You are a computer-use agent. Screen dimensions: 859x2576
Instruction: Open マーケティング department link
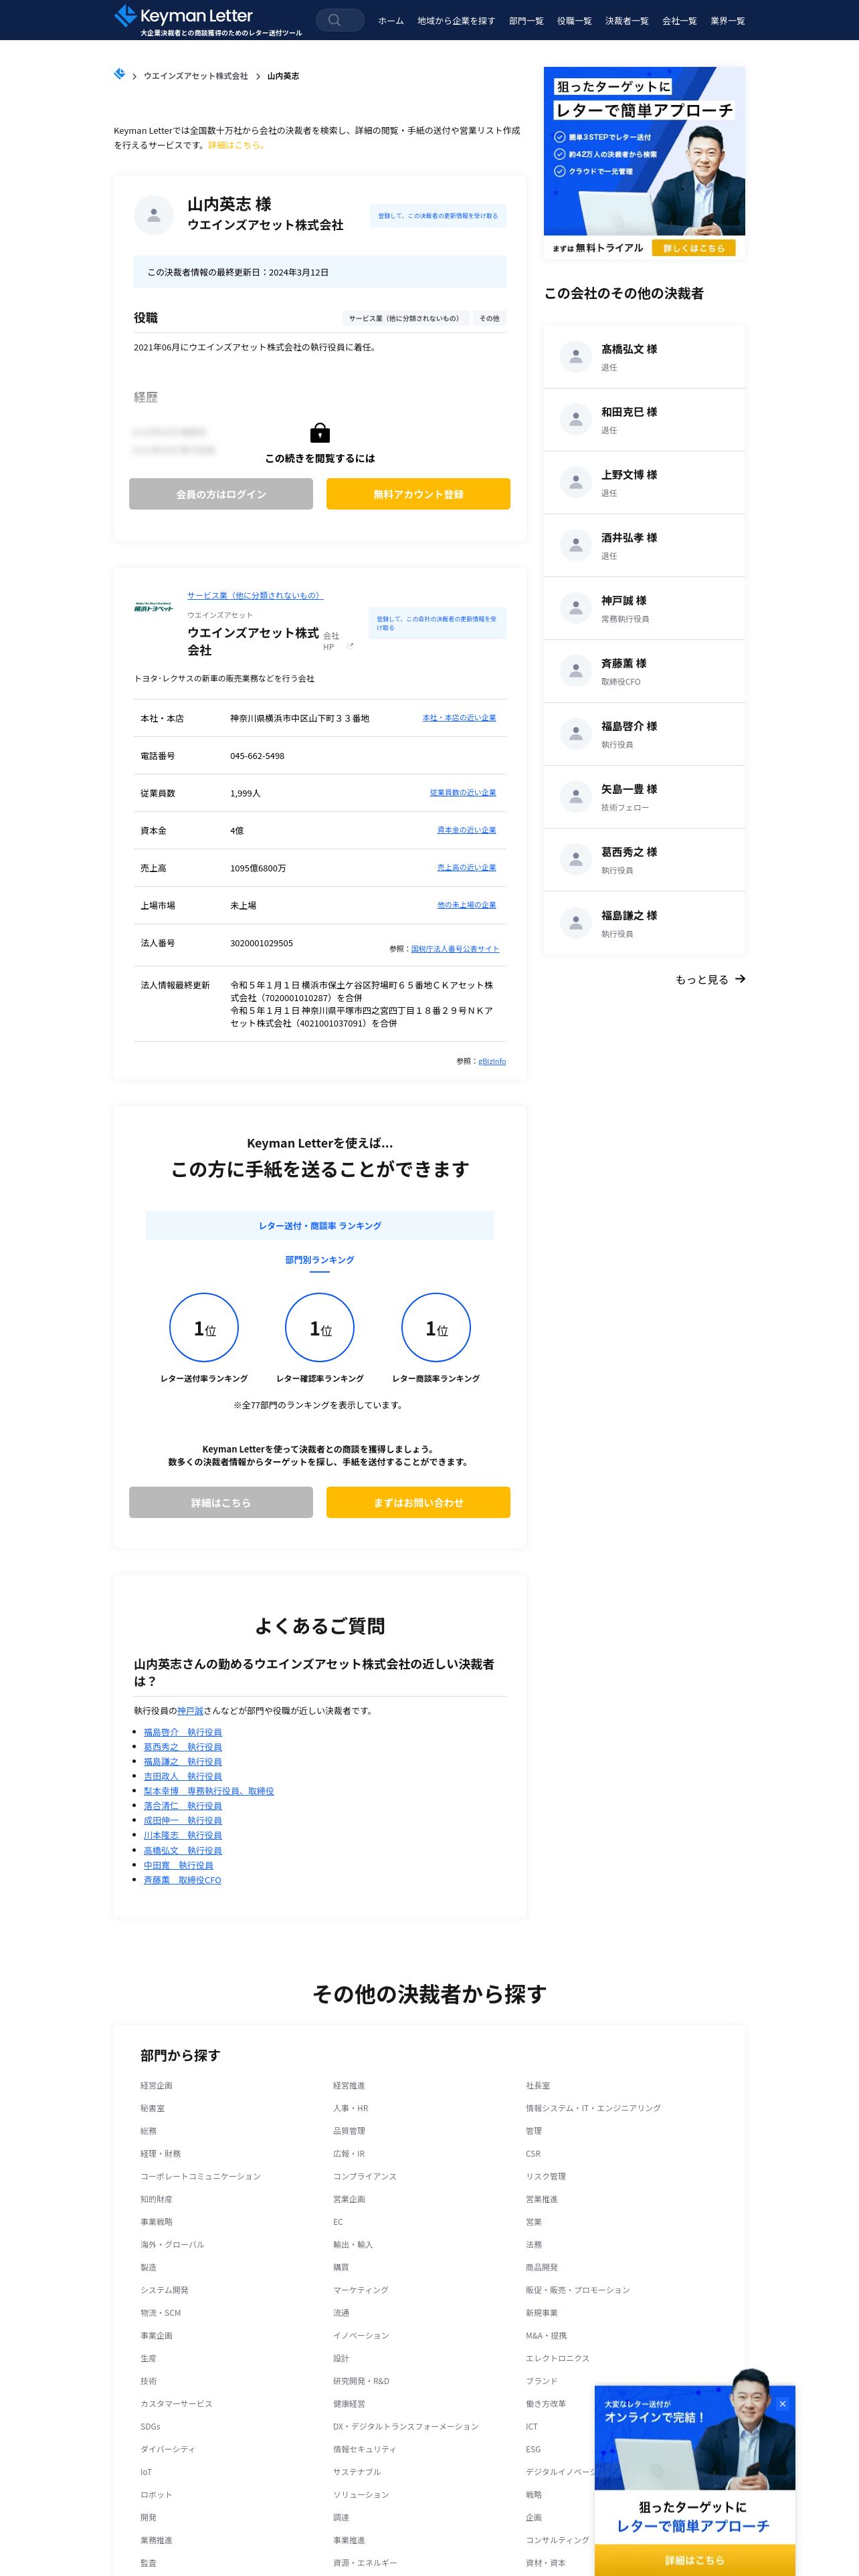point(361,2289)
